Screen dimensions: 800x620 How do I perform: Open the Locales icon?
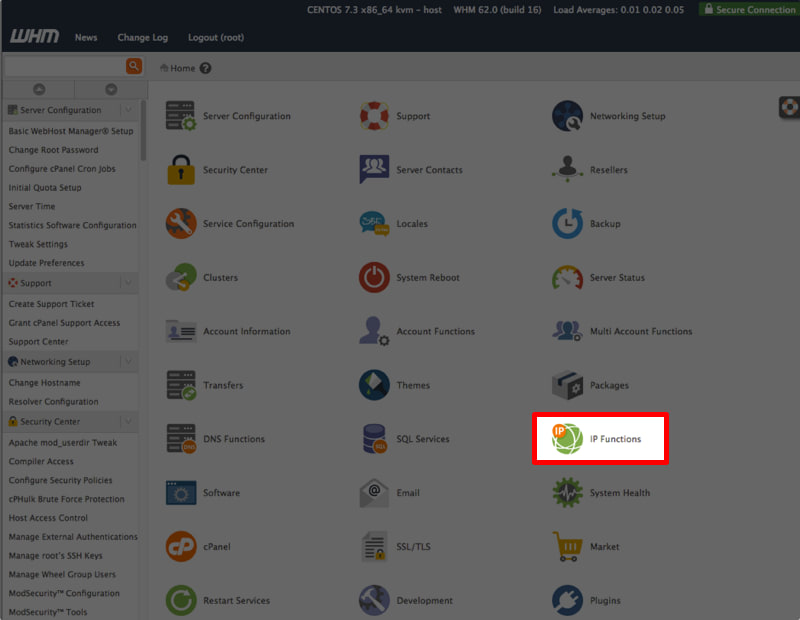point(374,224)
